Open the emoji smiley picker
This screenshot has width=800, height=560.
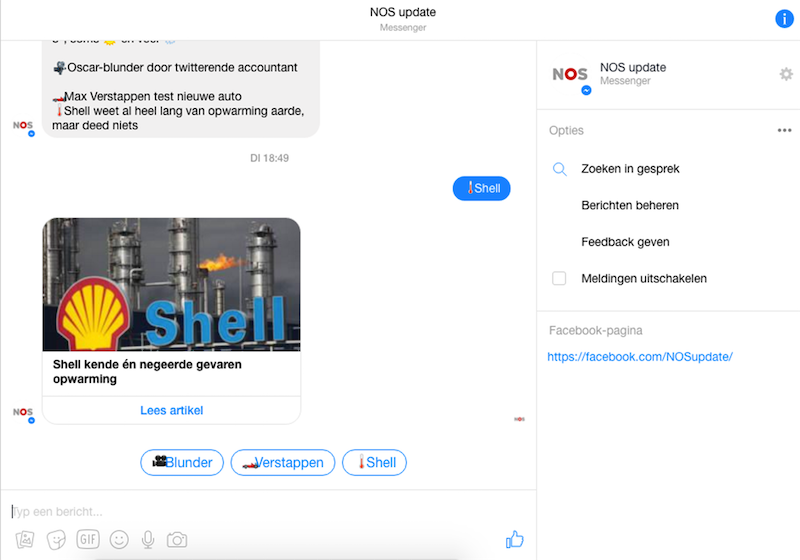point(119,540)
